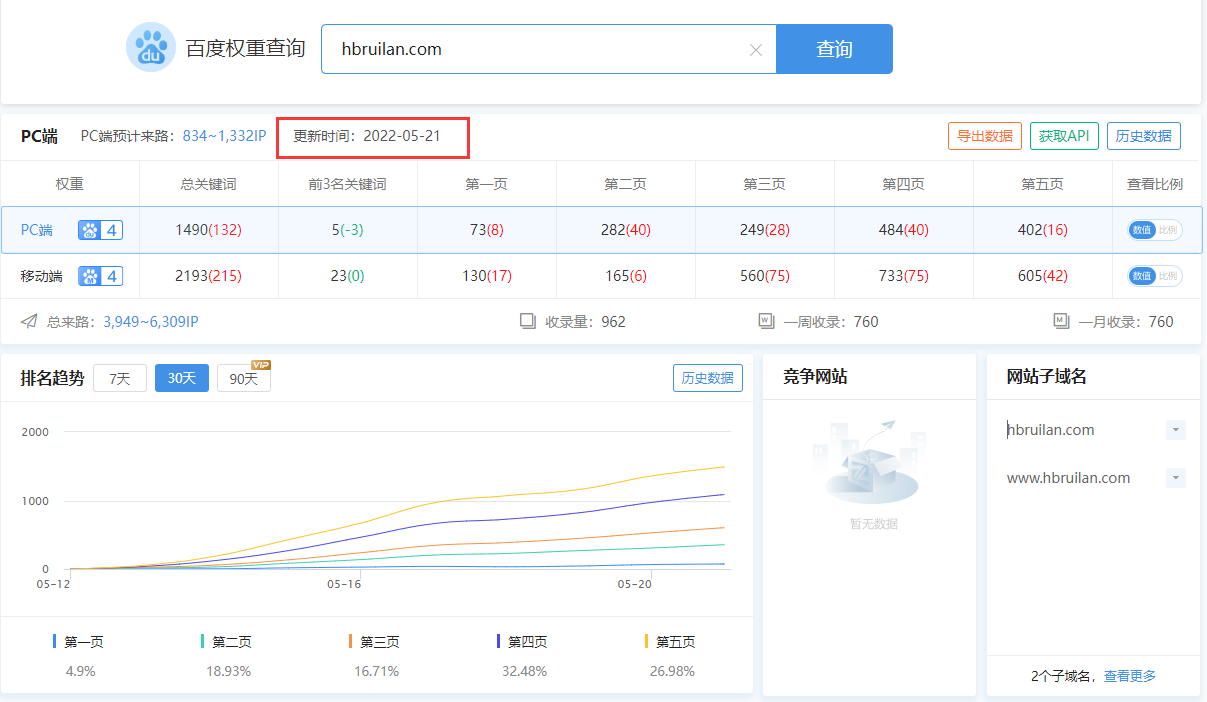The height and width of the screenshot is (702, 1207).
Task: Open 历史数据 in PC端 header
Action: point(1144,136)
